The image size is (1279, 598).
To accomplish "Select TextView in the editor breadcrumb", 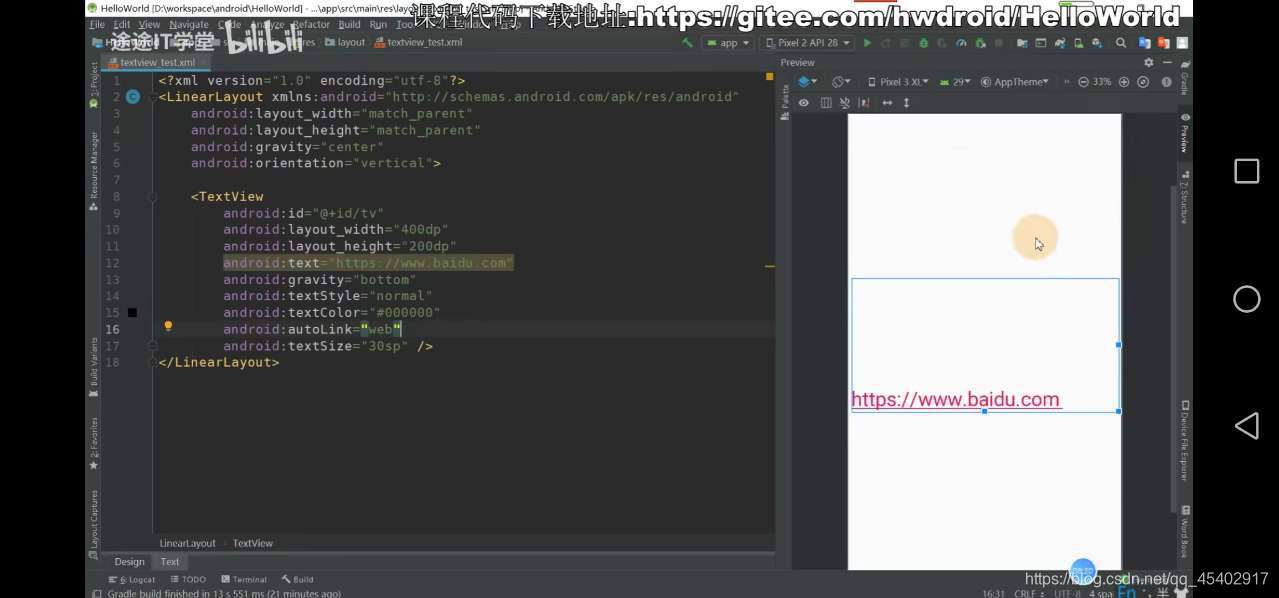I will coord(253,543).
